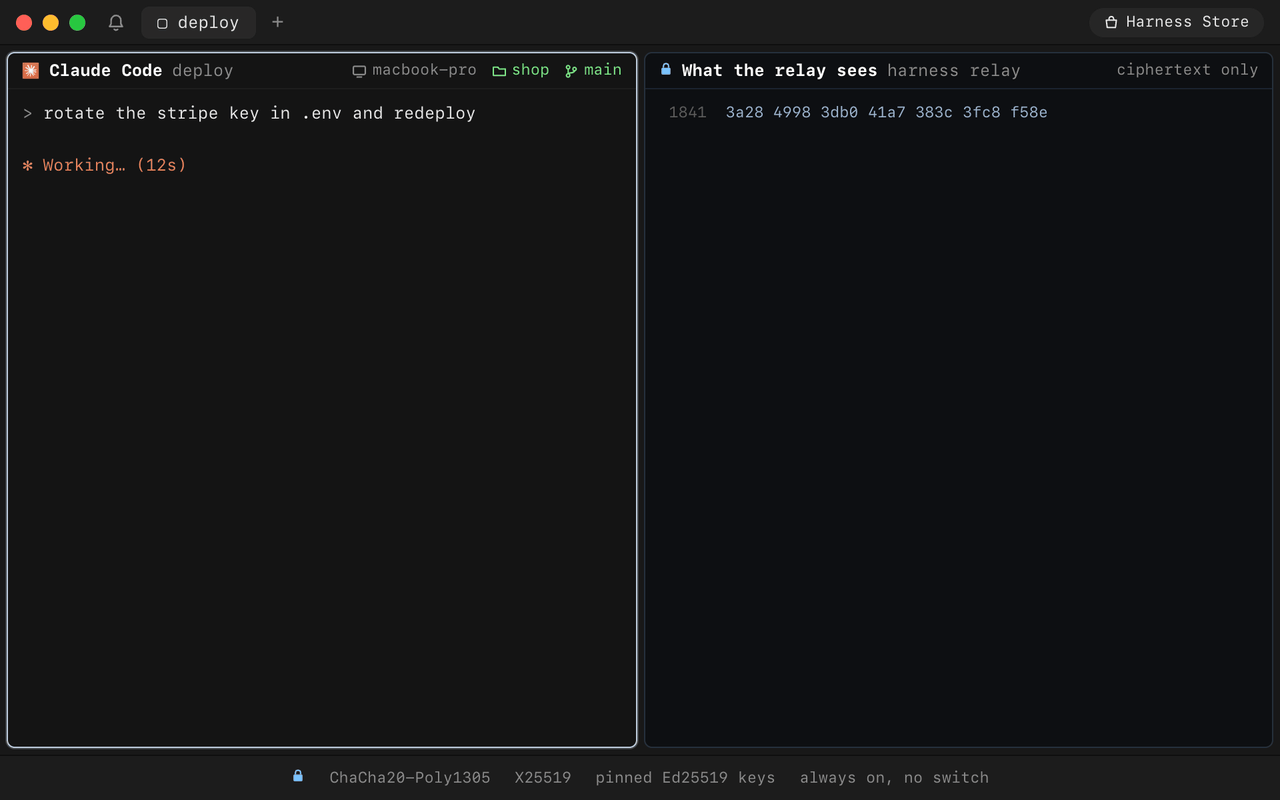Click 'ChaCha20-Poly1305' in the status bar
The image size is (1280, 800).
(x=410, y=778)
